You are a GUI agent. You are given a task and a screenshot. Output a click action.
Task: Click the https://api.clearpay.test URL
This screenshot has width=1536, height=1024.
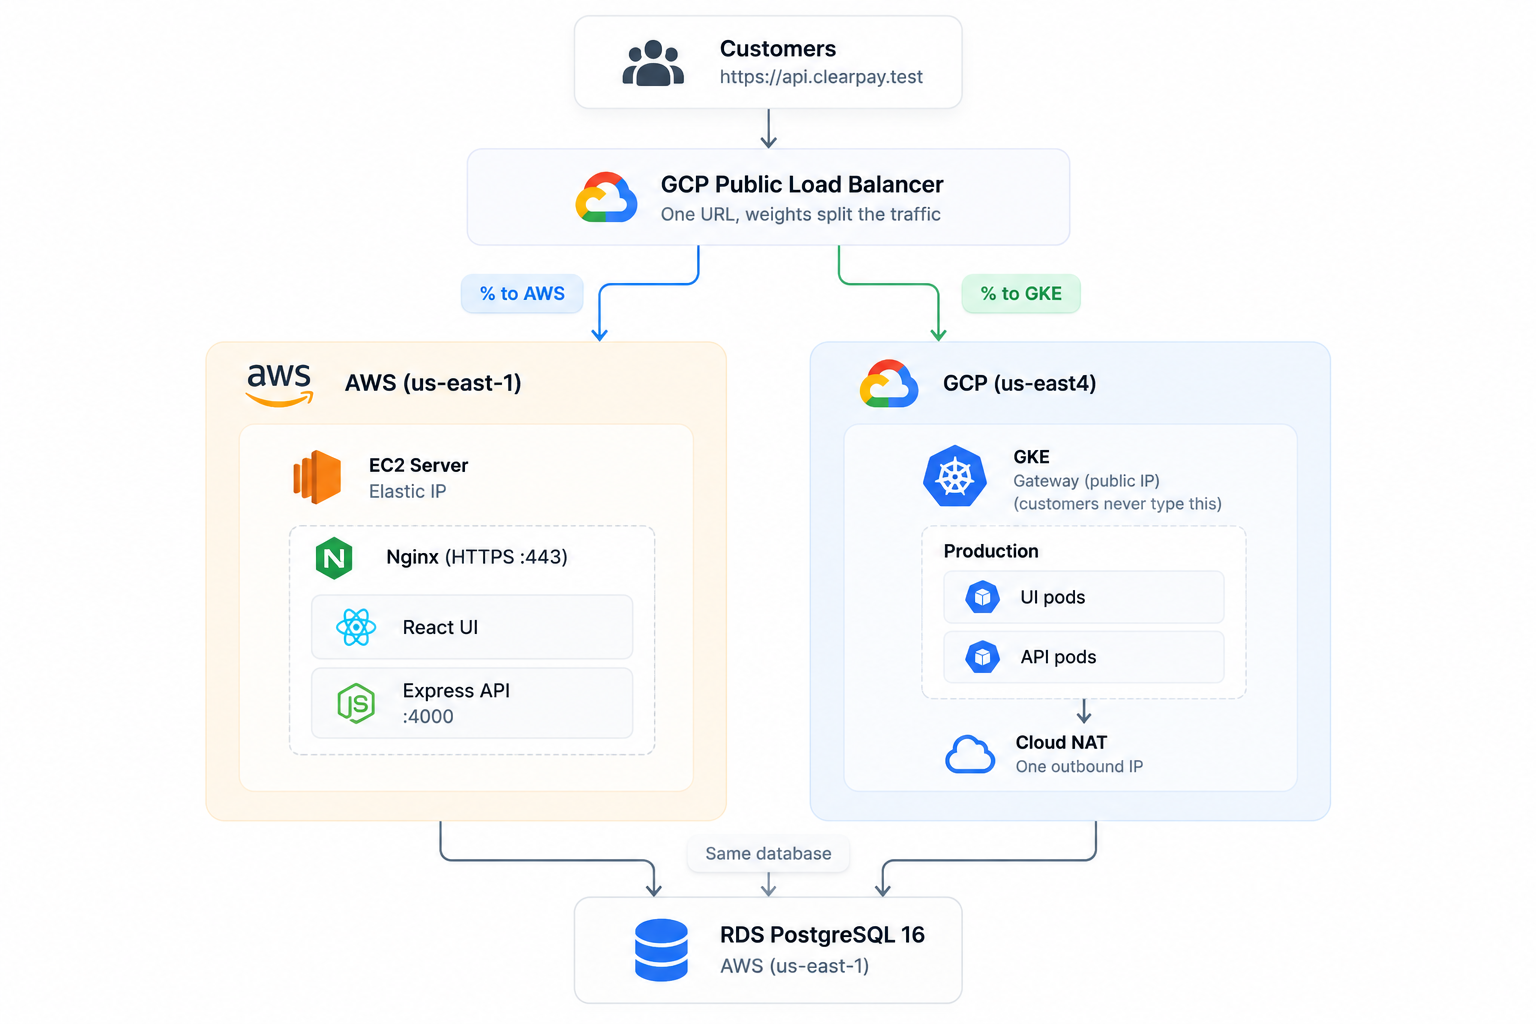(x=821, y=77)
